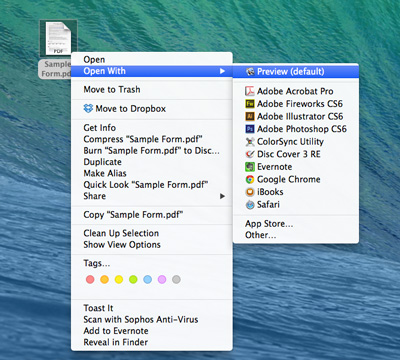400x360 pixels.
Task: Click the Sample Form.pdf file name label
Action: point(55,69)
